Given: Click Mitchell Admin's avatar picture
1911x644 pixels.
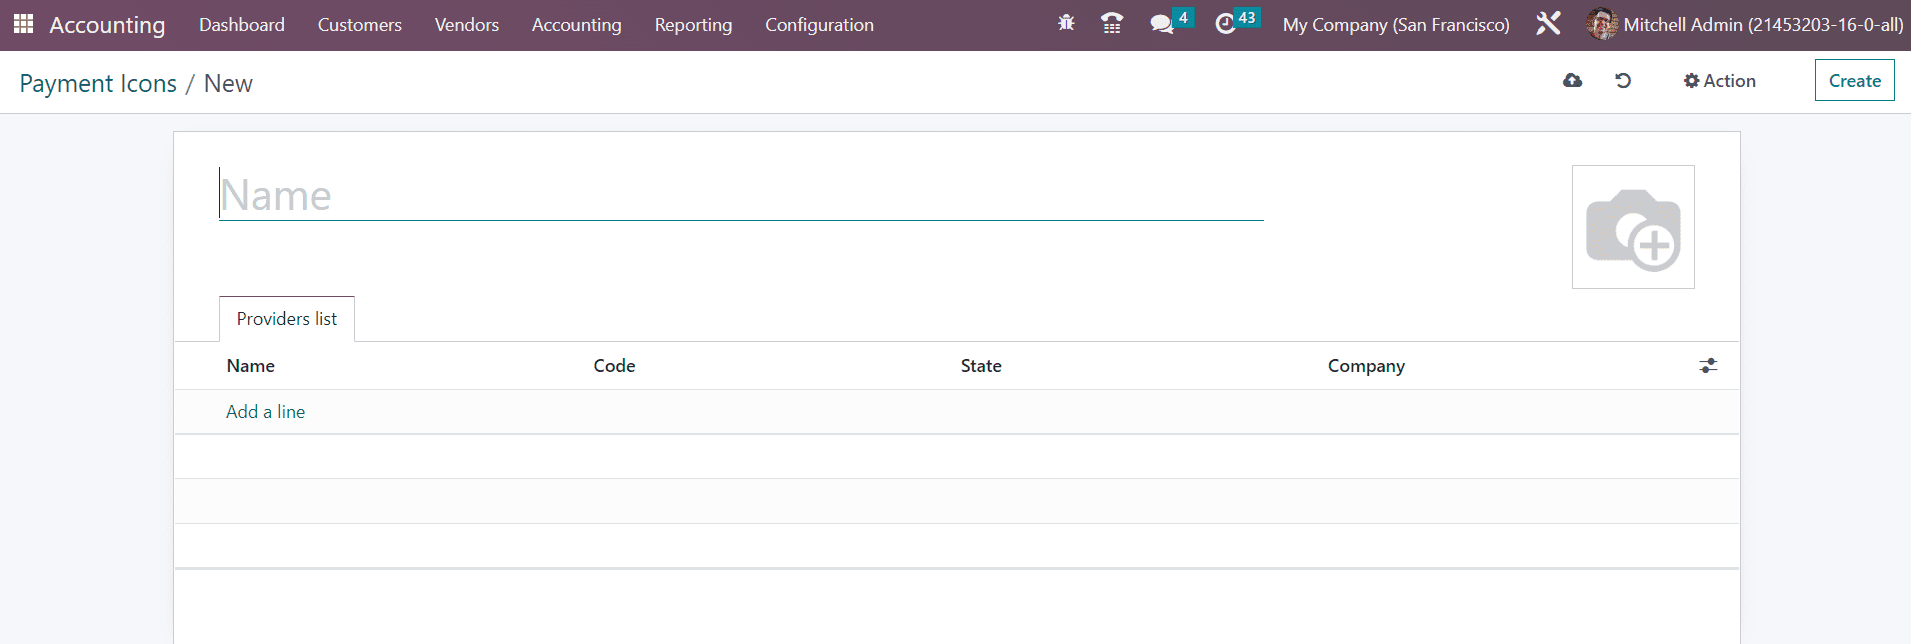Looking at the screenshot, I should 1602,24.
